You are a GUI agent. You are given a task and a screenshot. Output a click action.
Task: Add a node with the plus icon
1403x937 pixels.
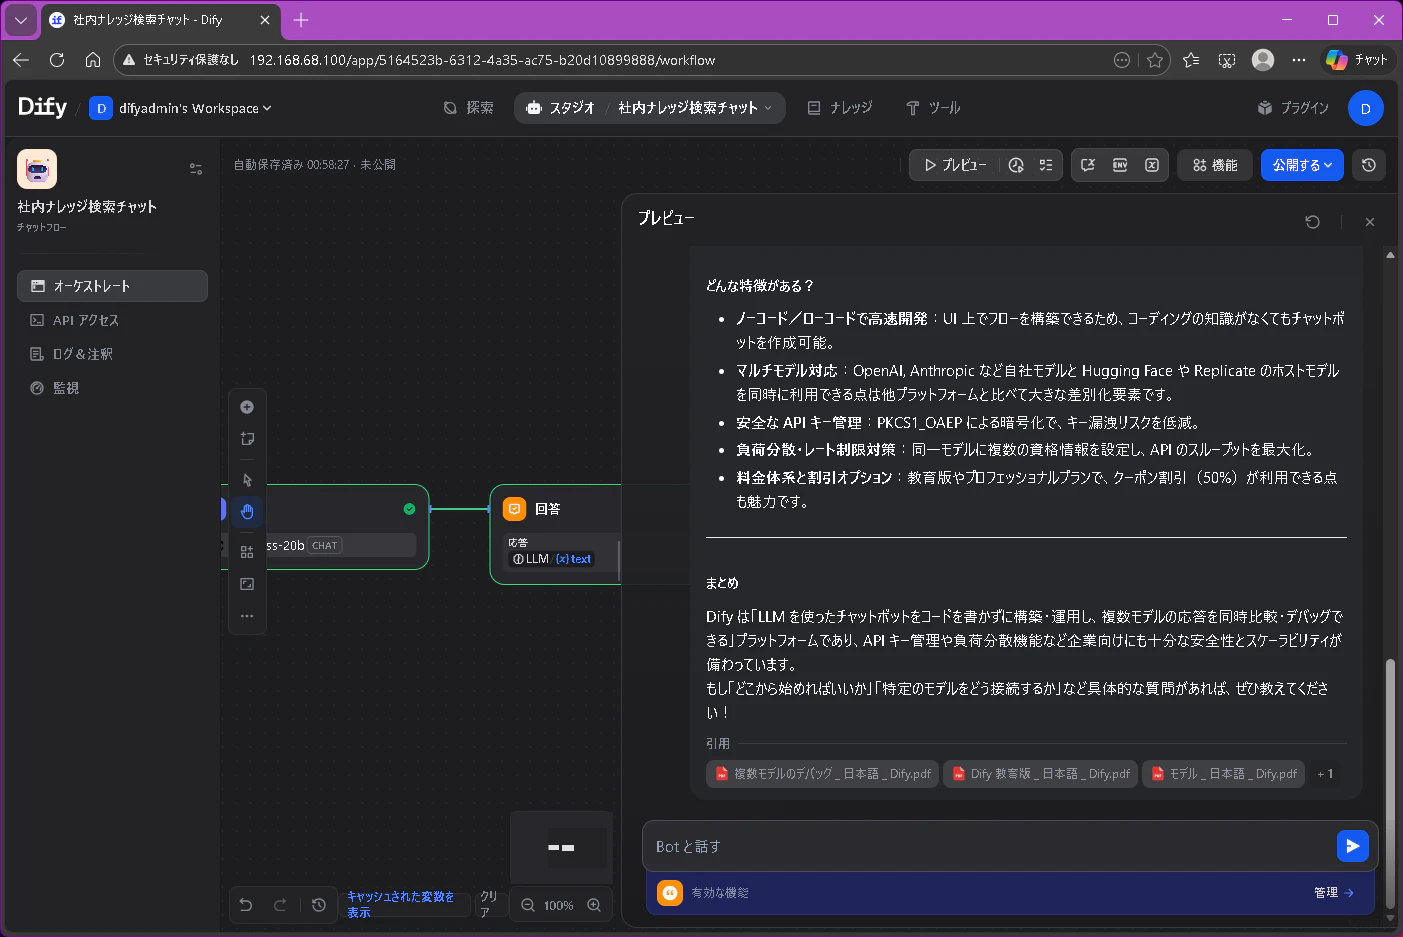247,407
